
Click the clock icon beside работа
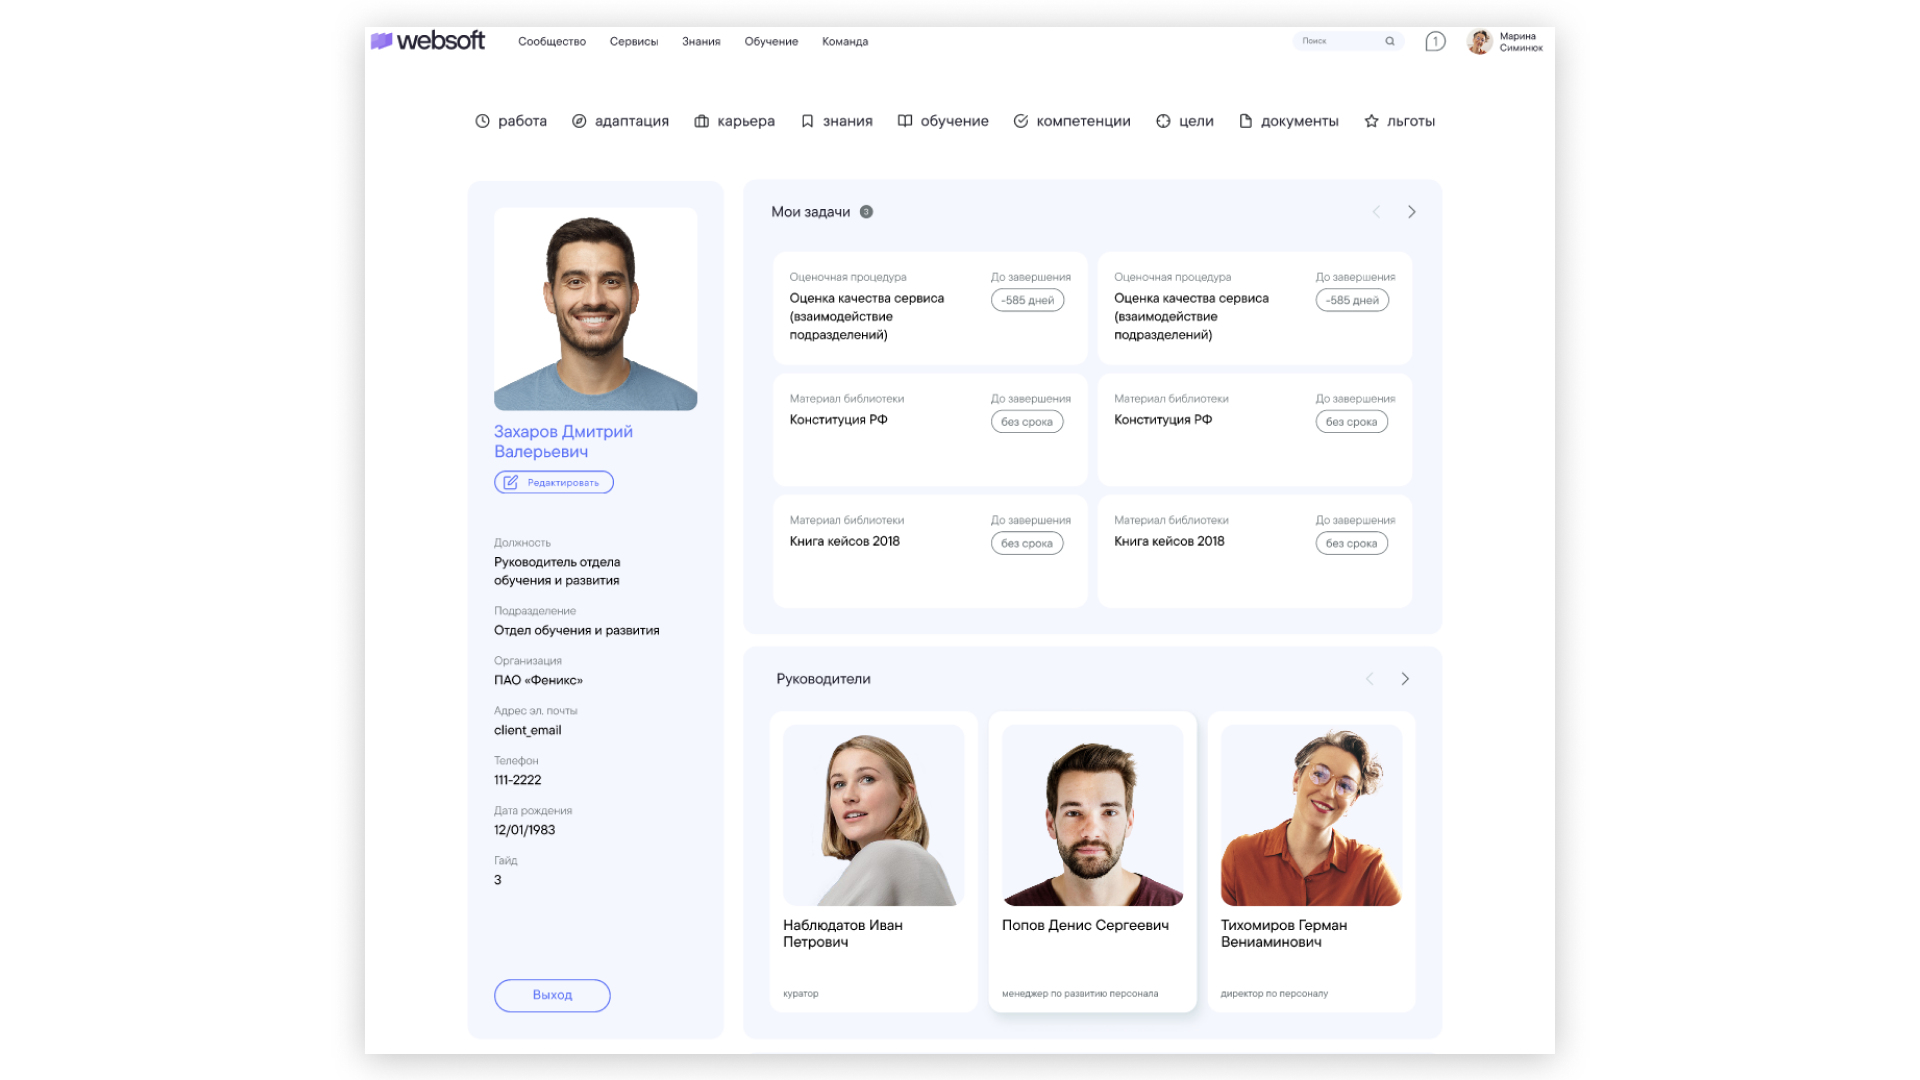pyautogui.click(x=482, y=121)
